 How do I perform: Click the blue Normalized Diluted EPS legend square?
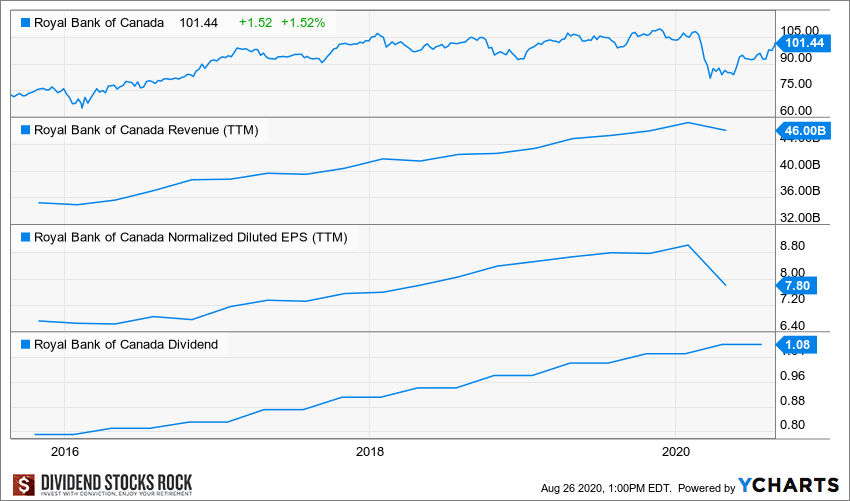(25, 237)
